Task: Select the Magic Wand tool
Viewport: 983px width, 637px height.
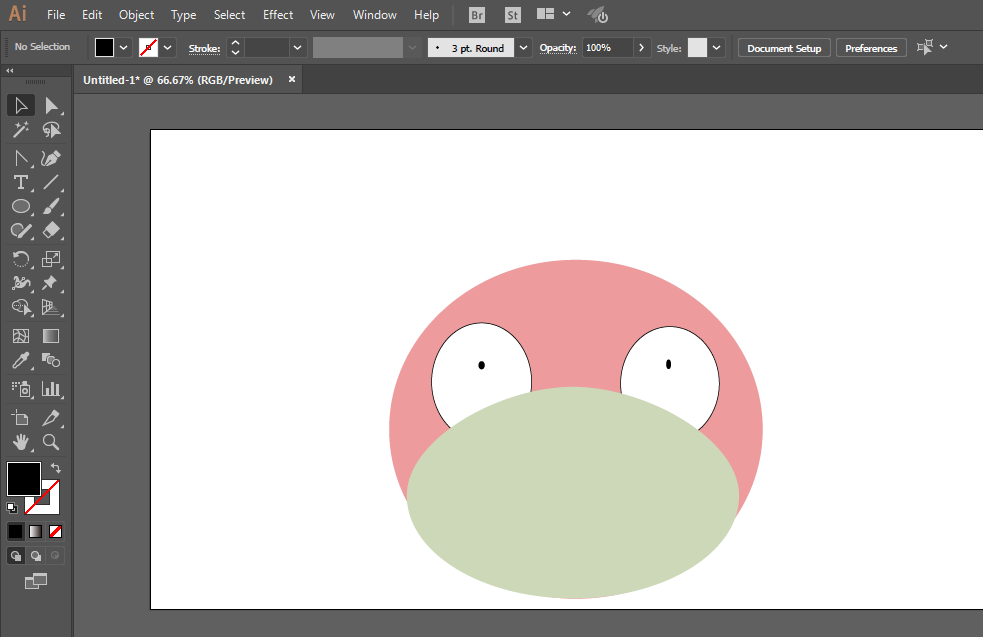Action: pos(20,130)
